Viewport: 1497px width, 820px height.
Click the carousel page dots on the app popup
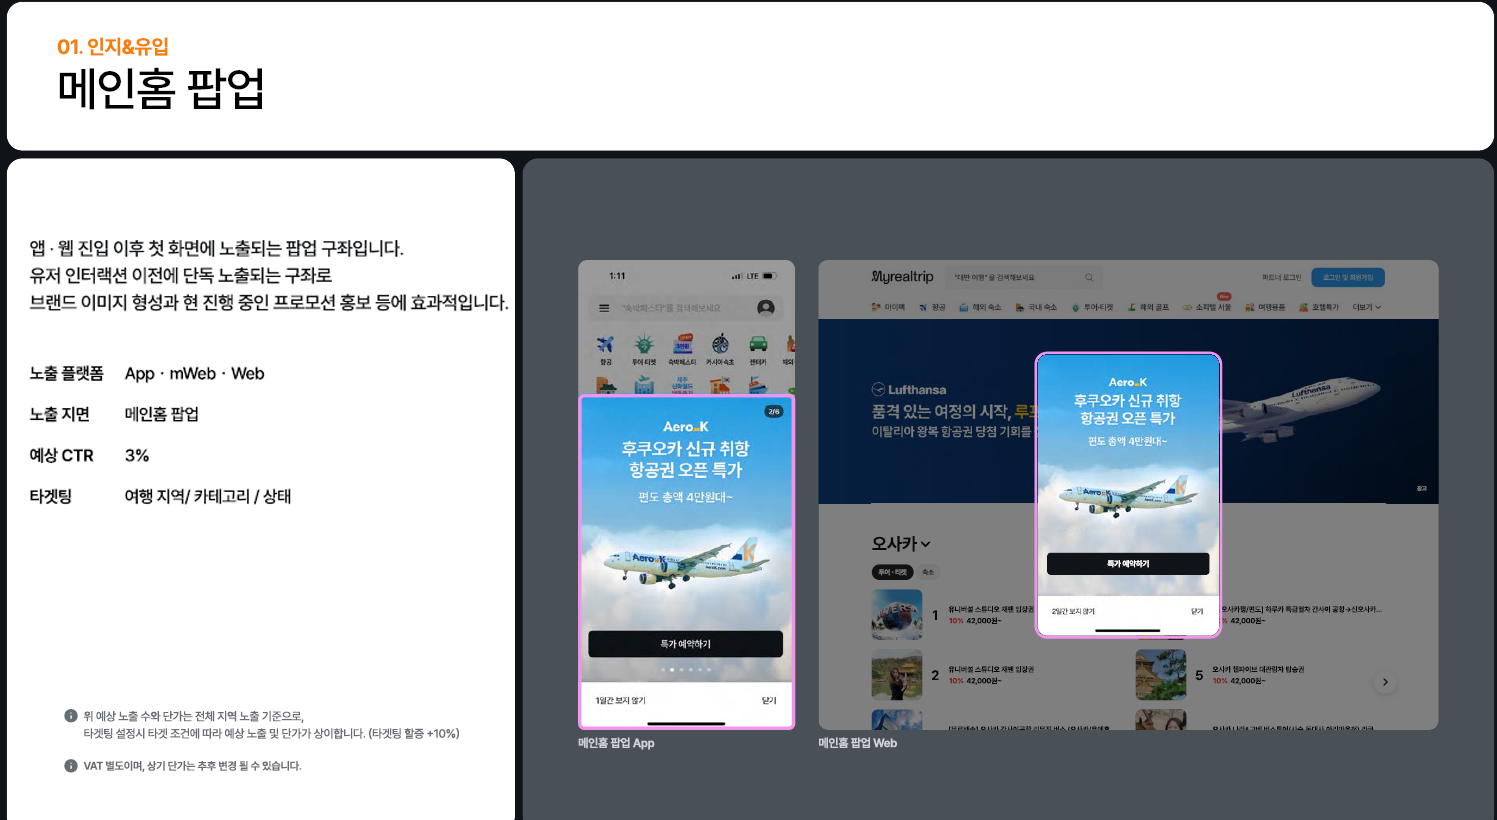click(x=686, y=669)
